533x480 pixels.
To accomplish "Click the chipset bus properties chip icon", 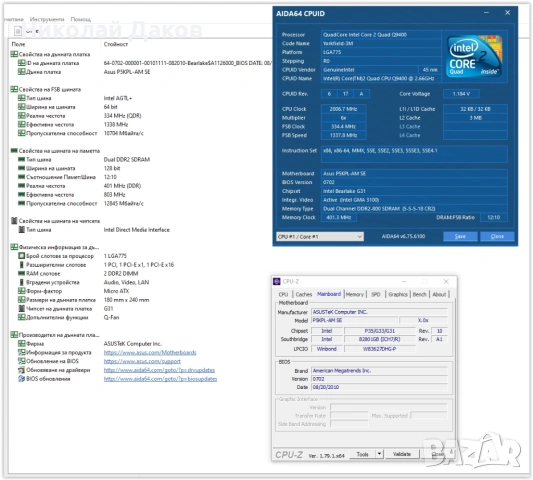I will (14, 221).
